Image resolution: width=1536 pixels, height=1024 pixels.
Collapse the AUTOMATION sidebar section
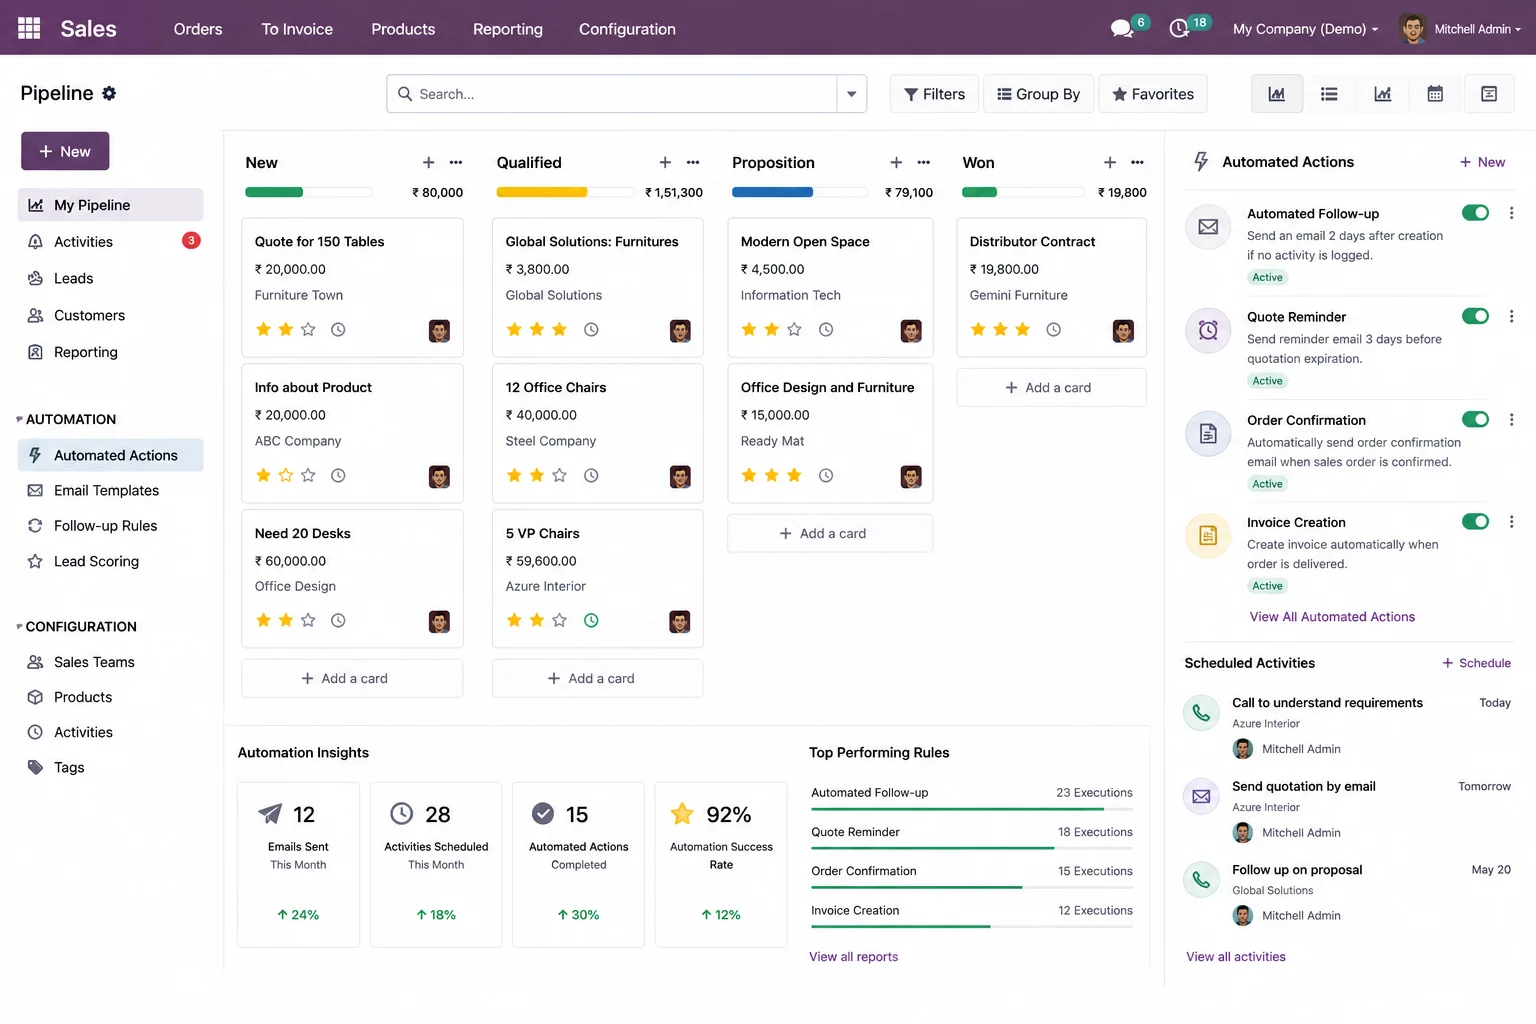click(x=66, y=419)
